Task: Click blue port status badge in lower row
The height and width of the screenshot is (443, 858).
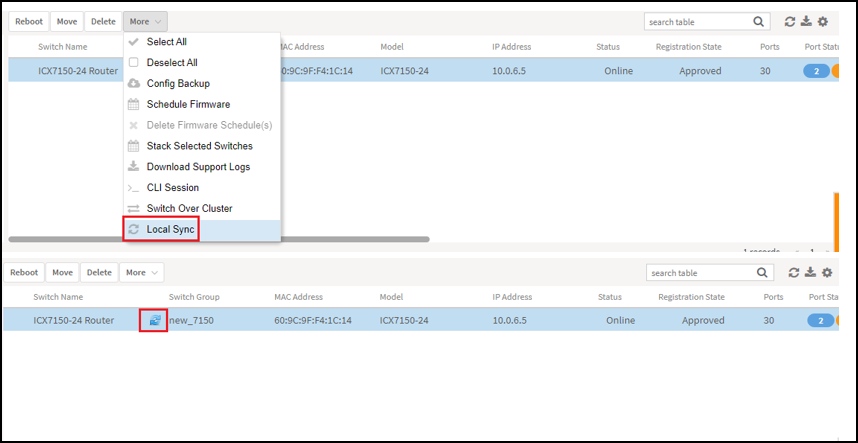Action: (x=820, y=320)
